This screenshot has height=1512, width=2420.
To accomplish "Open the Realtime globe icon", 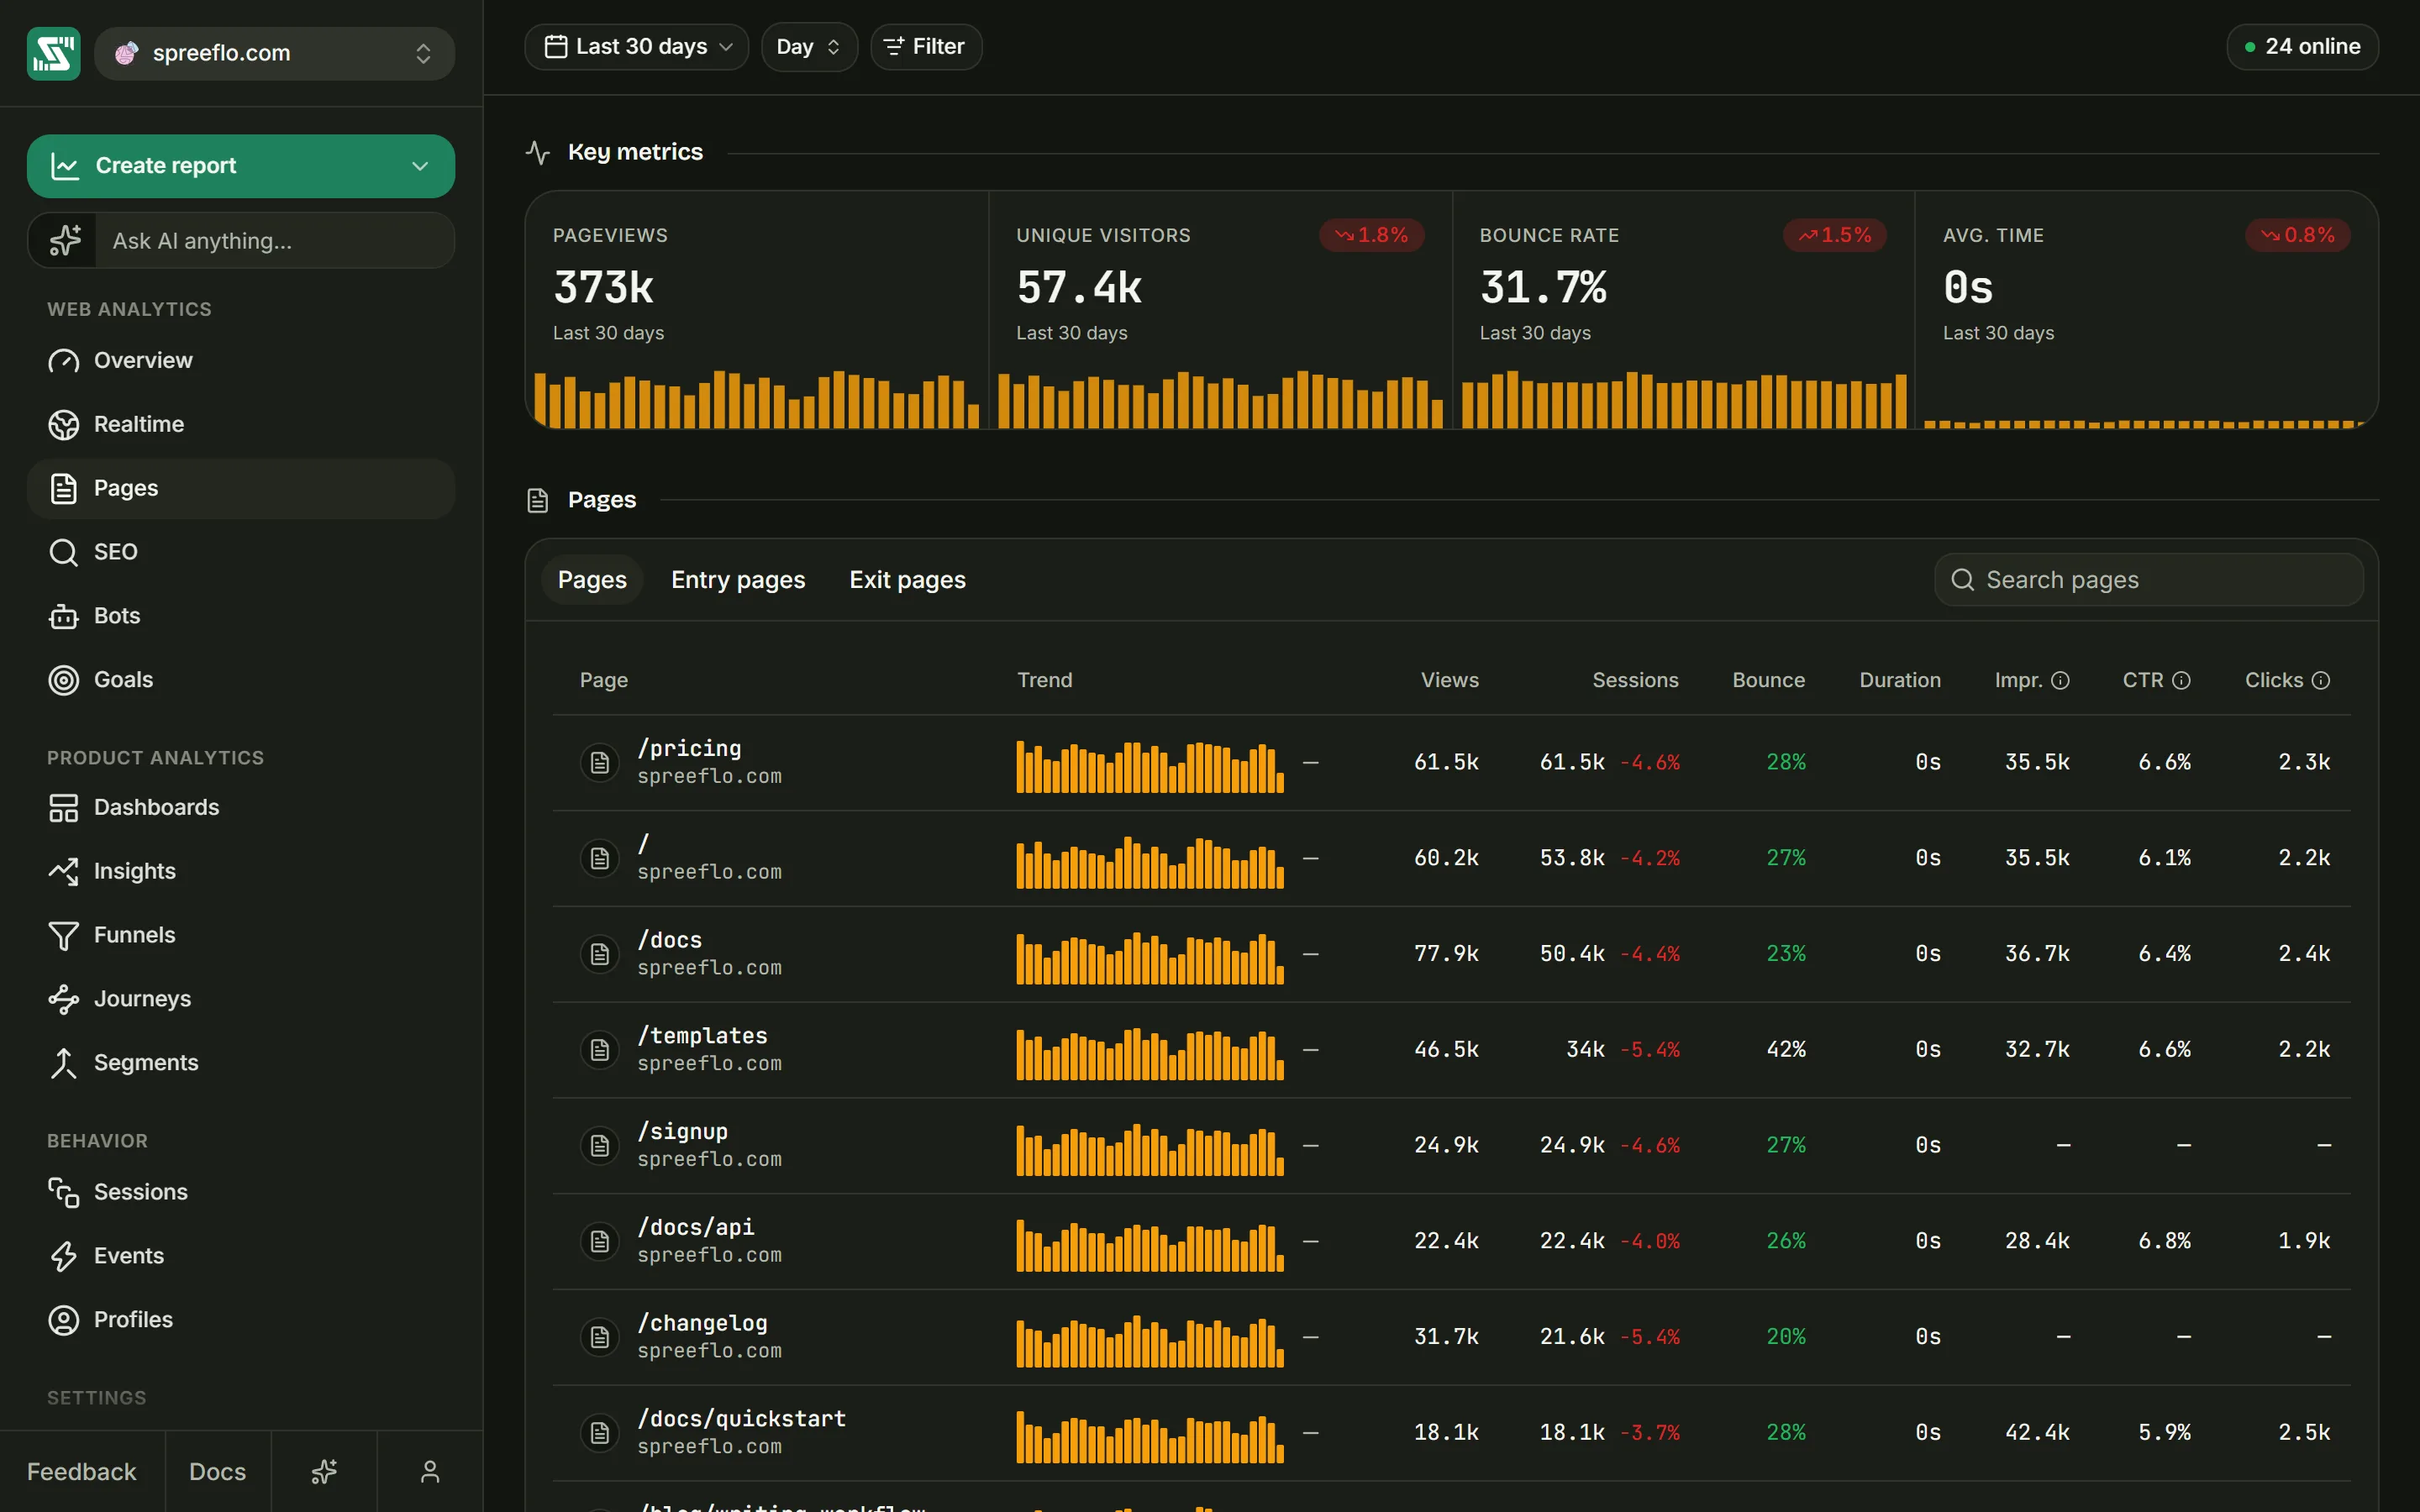I will pos(64,424).
